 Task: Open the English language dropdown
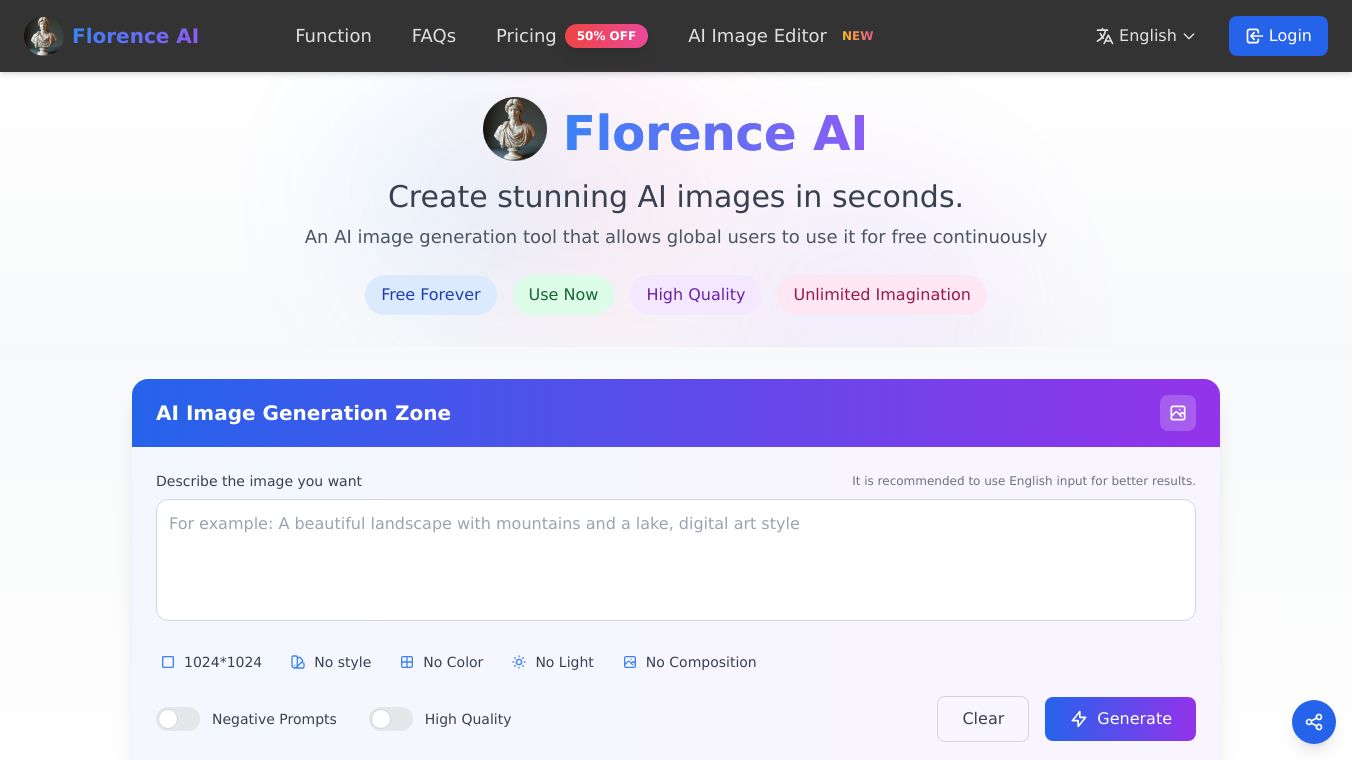click(x=1146, y=36)
